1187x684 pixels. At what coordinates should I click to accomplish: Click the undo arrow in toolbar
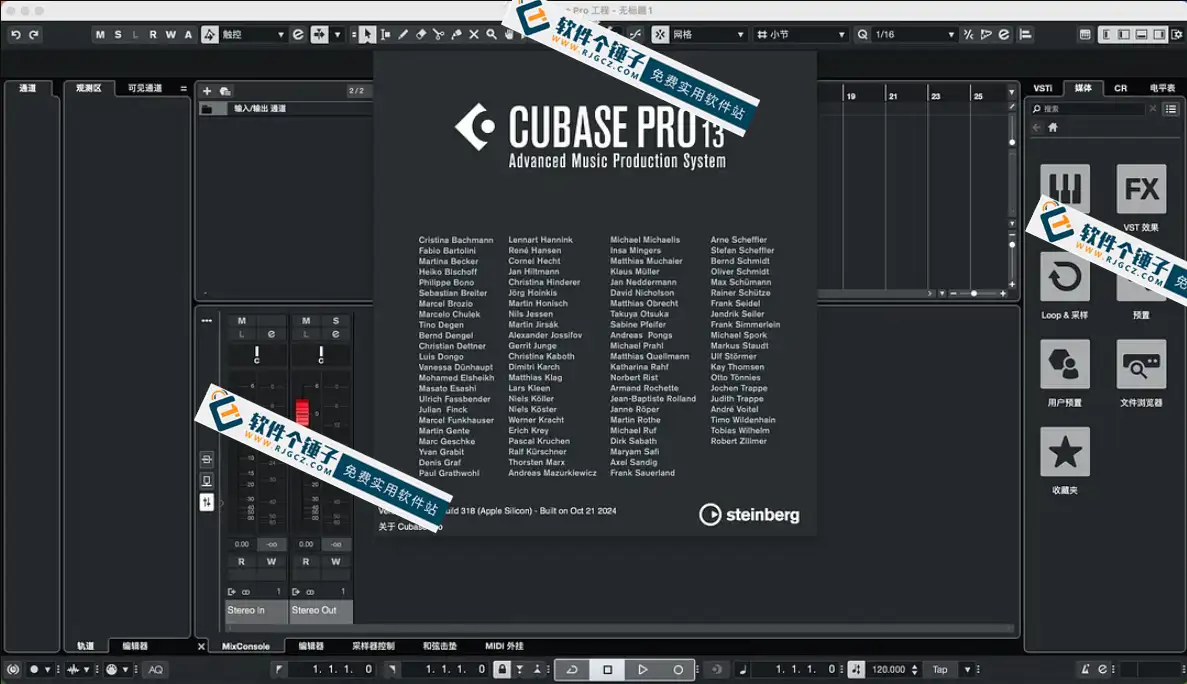click(x=15, y=35)
